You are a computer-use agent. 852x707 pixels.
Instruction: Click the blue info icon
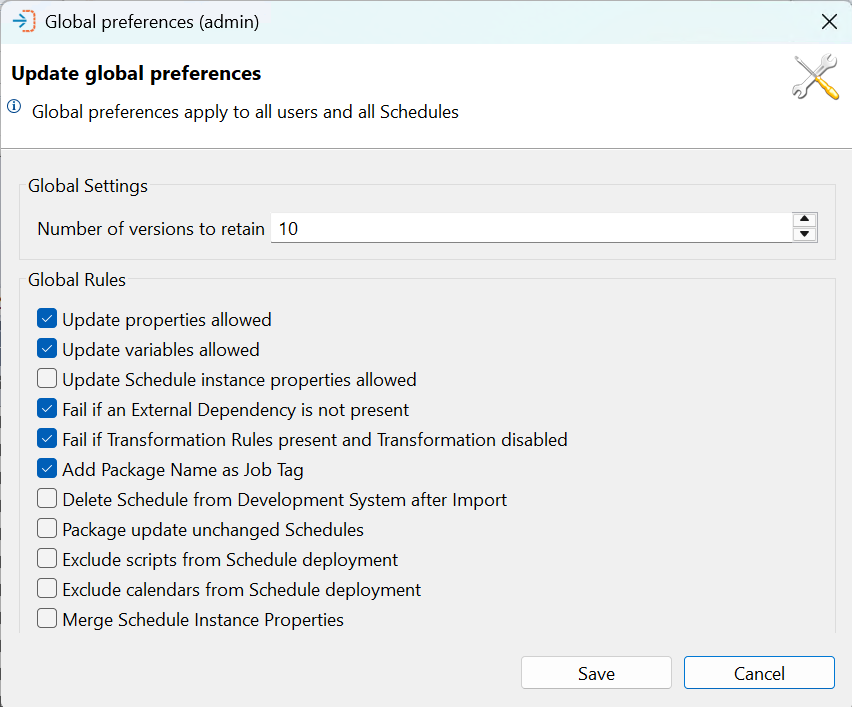(14, 106)
